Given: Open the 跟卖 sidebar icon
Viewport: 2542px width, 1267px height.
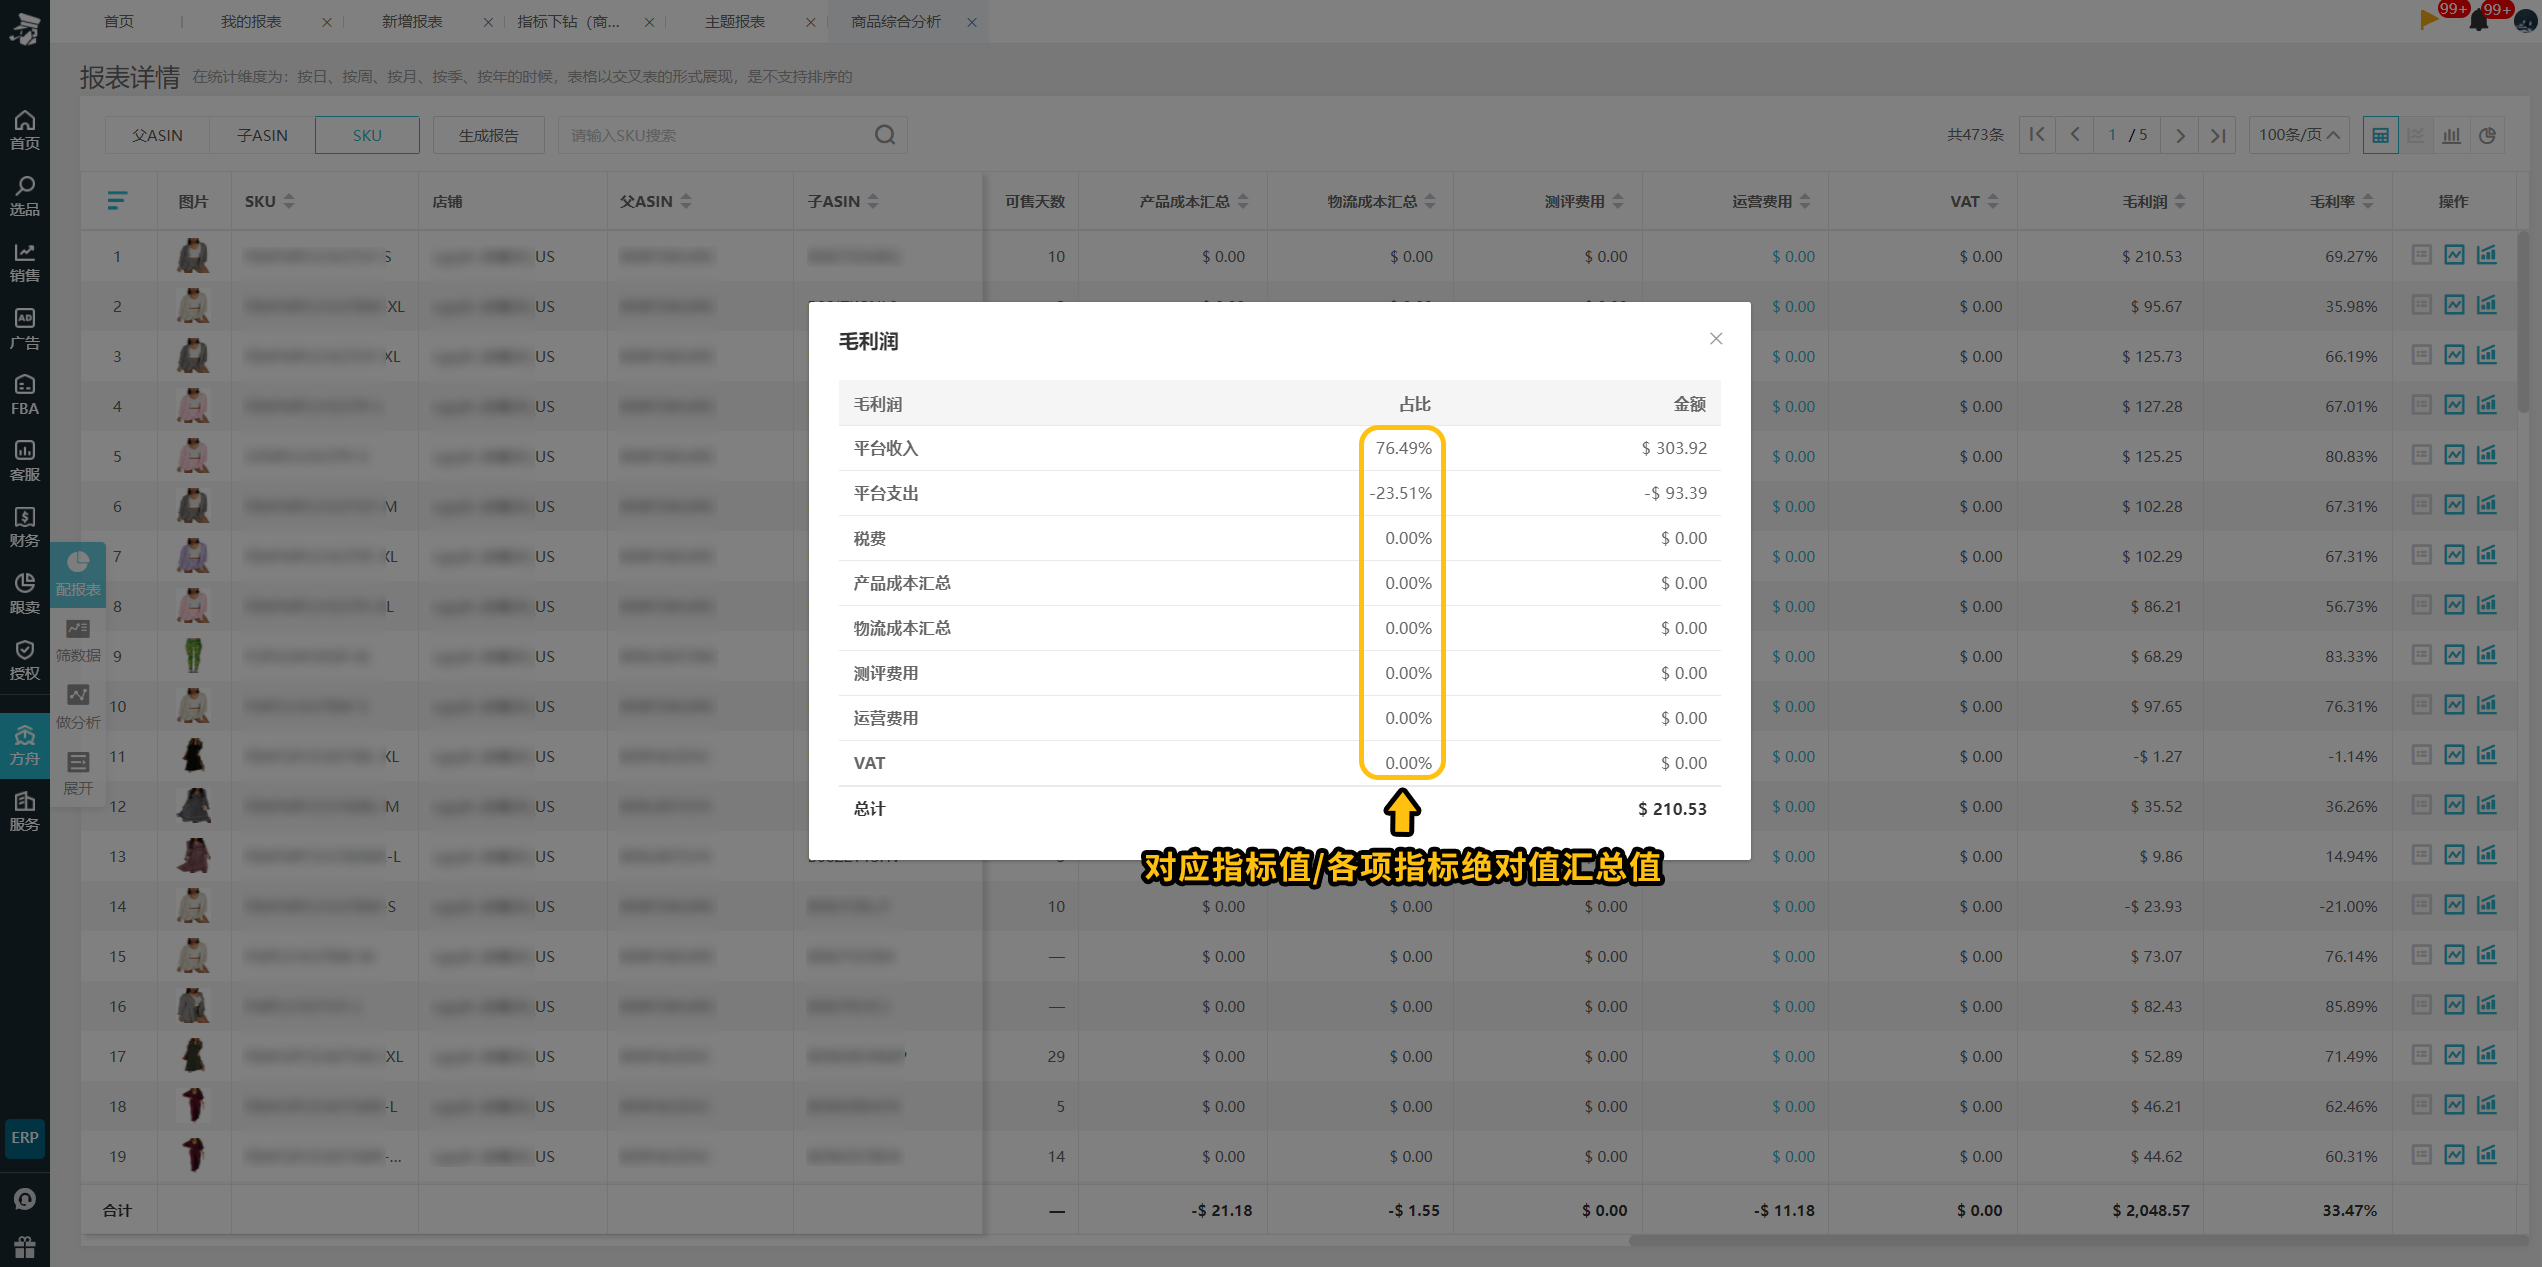Looking at the screenshot, I should point(25,593).
